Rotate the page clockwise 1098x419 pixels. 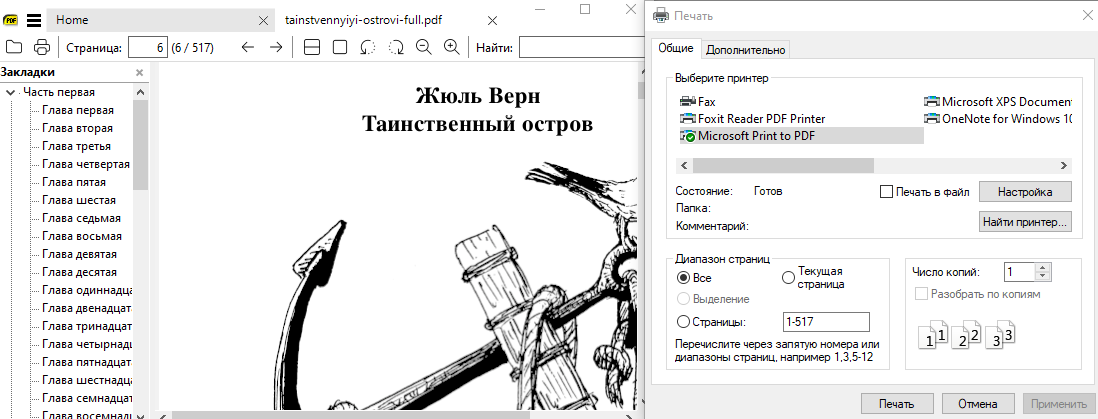tap(396, 48)
